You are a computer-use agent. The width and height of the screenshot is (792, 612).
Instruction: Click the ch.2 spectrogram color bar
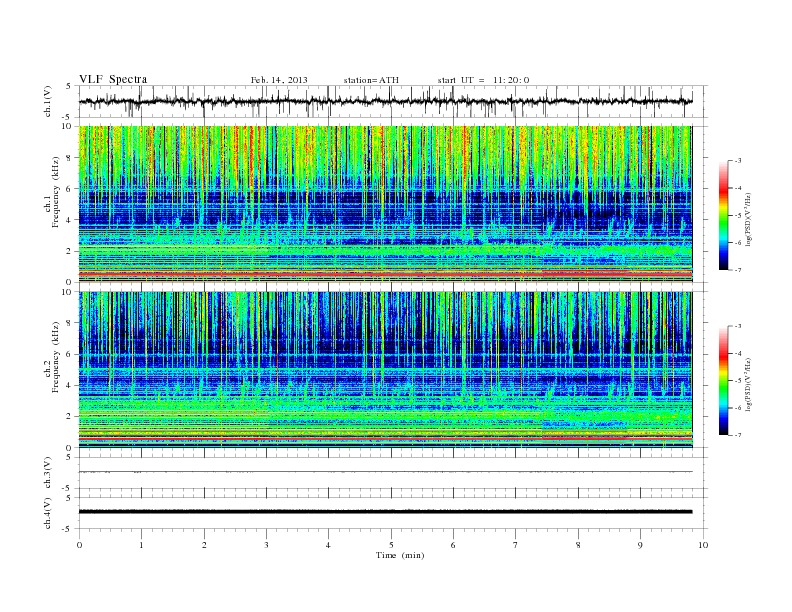[x=723, y=380]
